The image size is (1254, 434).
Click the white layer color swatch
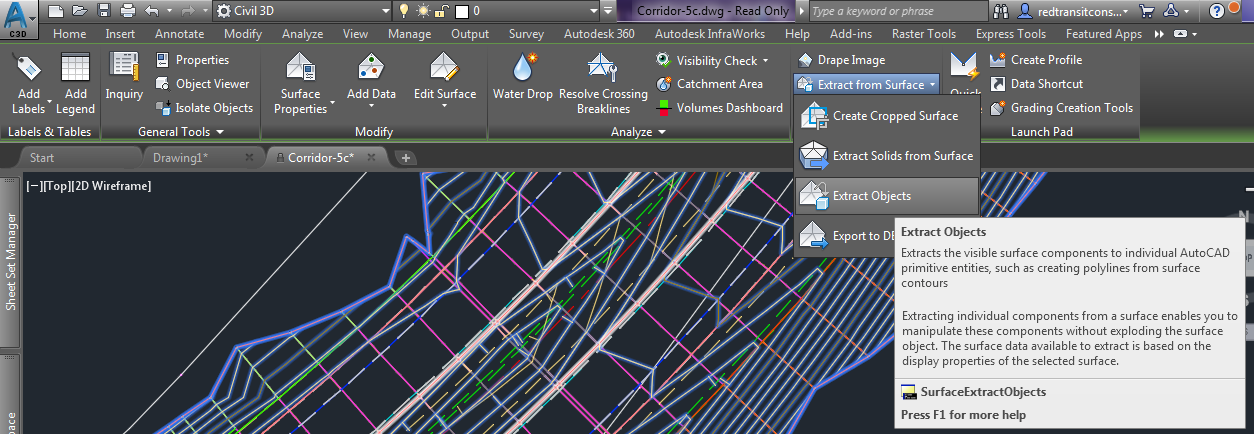click(x=461, y=11)
